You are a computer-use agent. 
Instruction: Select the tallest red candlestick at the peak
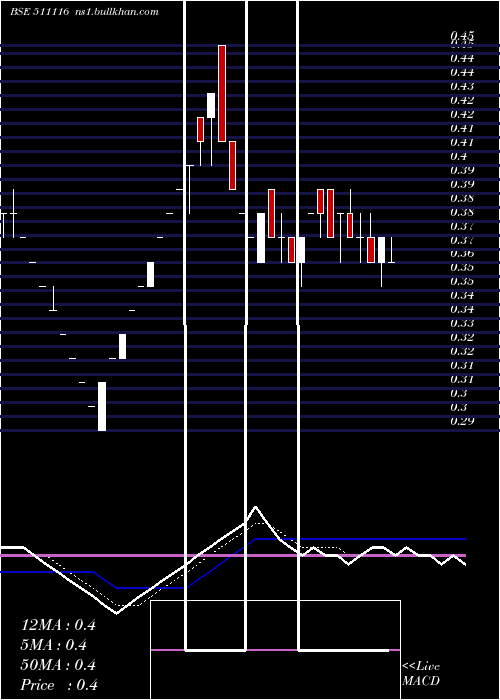coord(222,93)
